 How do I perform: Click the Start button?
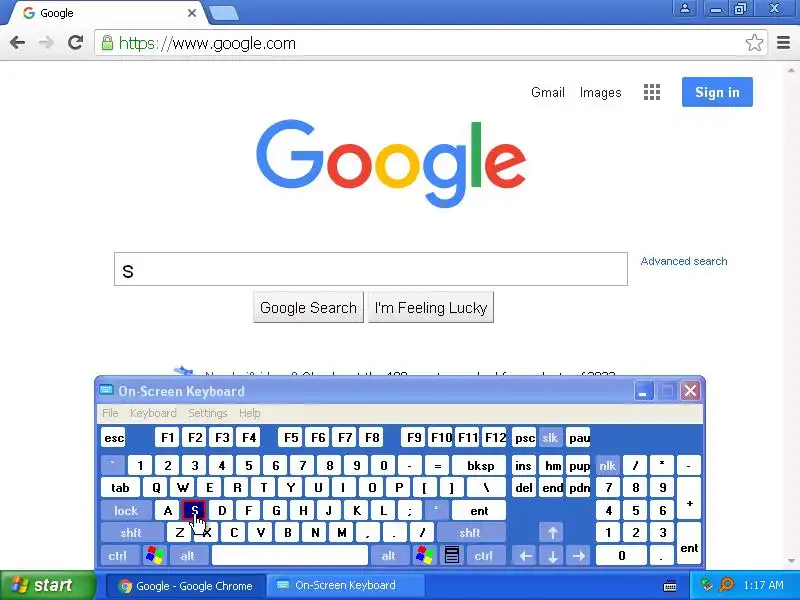pyautogui.click(x=47, y=585)
